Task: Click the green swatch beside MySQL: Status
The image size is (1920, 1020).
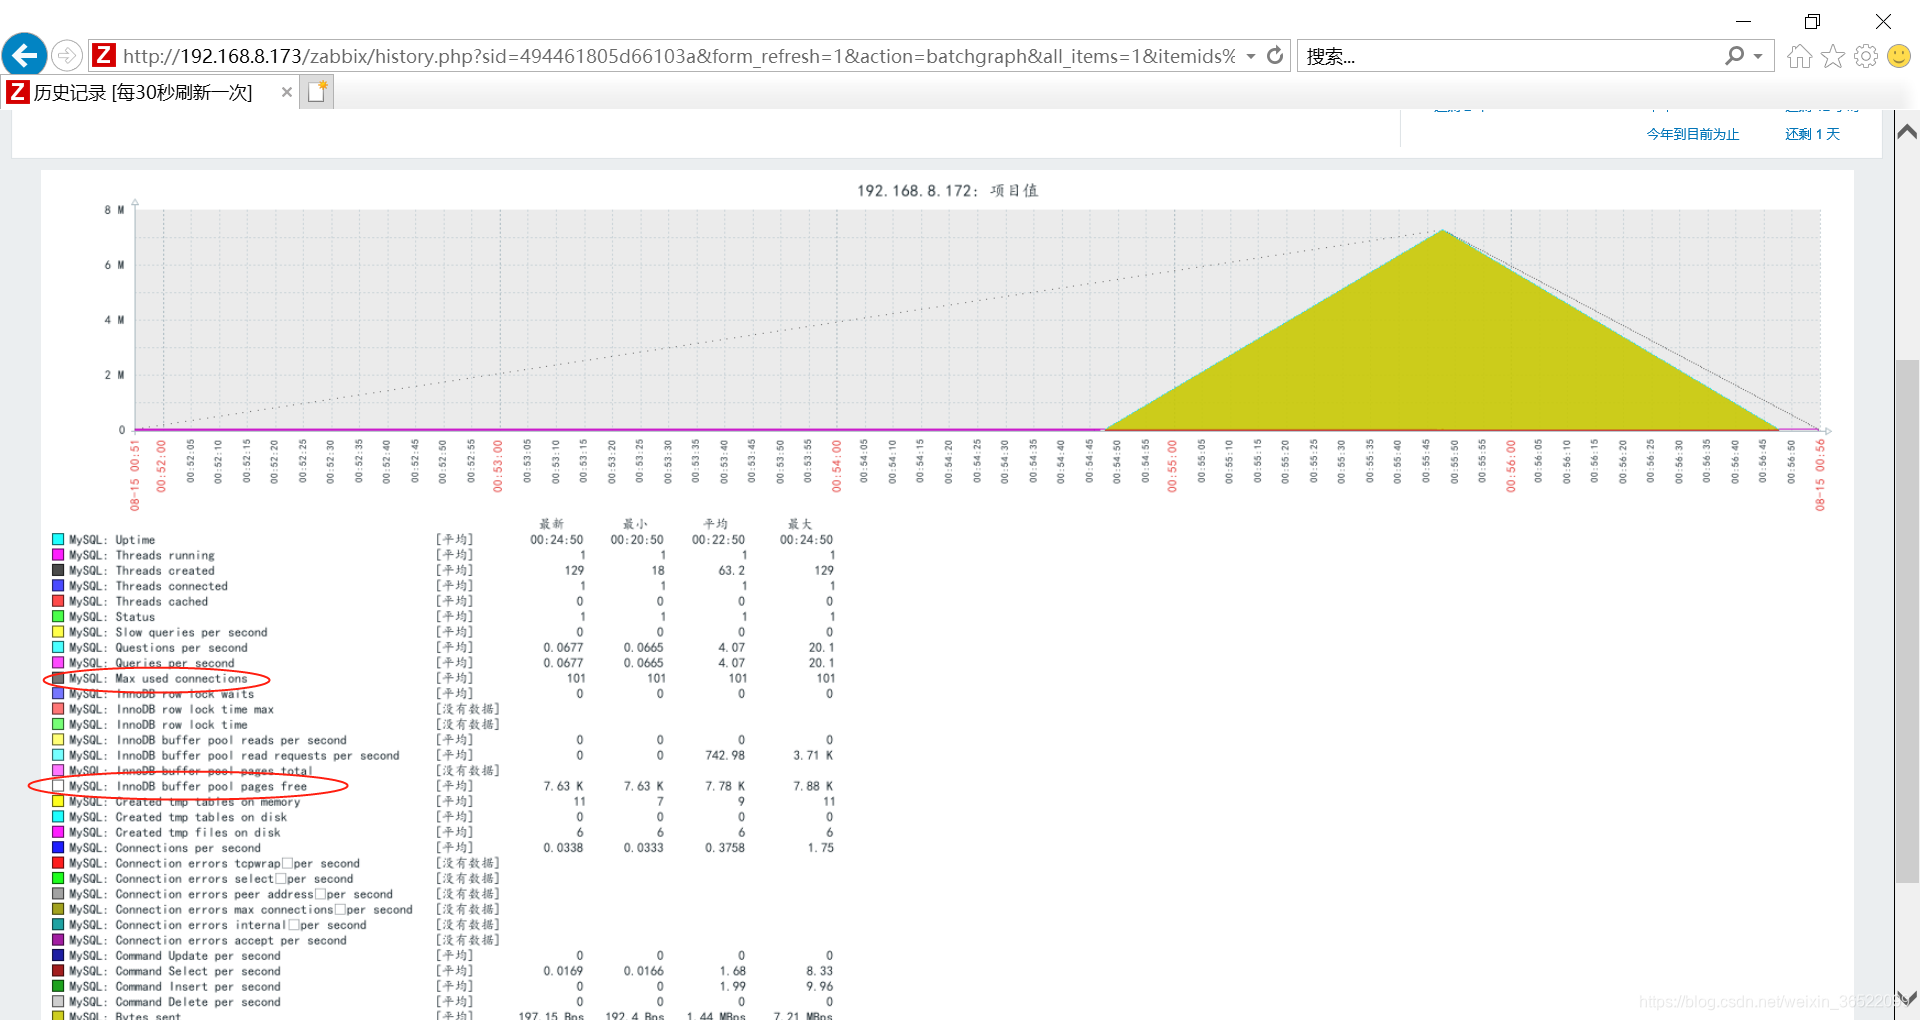Action: point(58,617)
